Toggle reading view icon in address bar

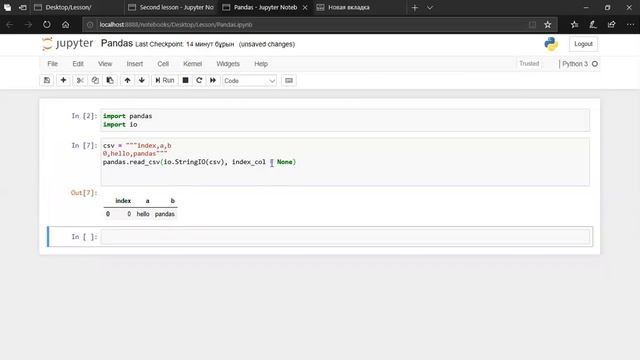(x=532, y=25)
